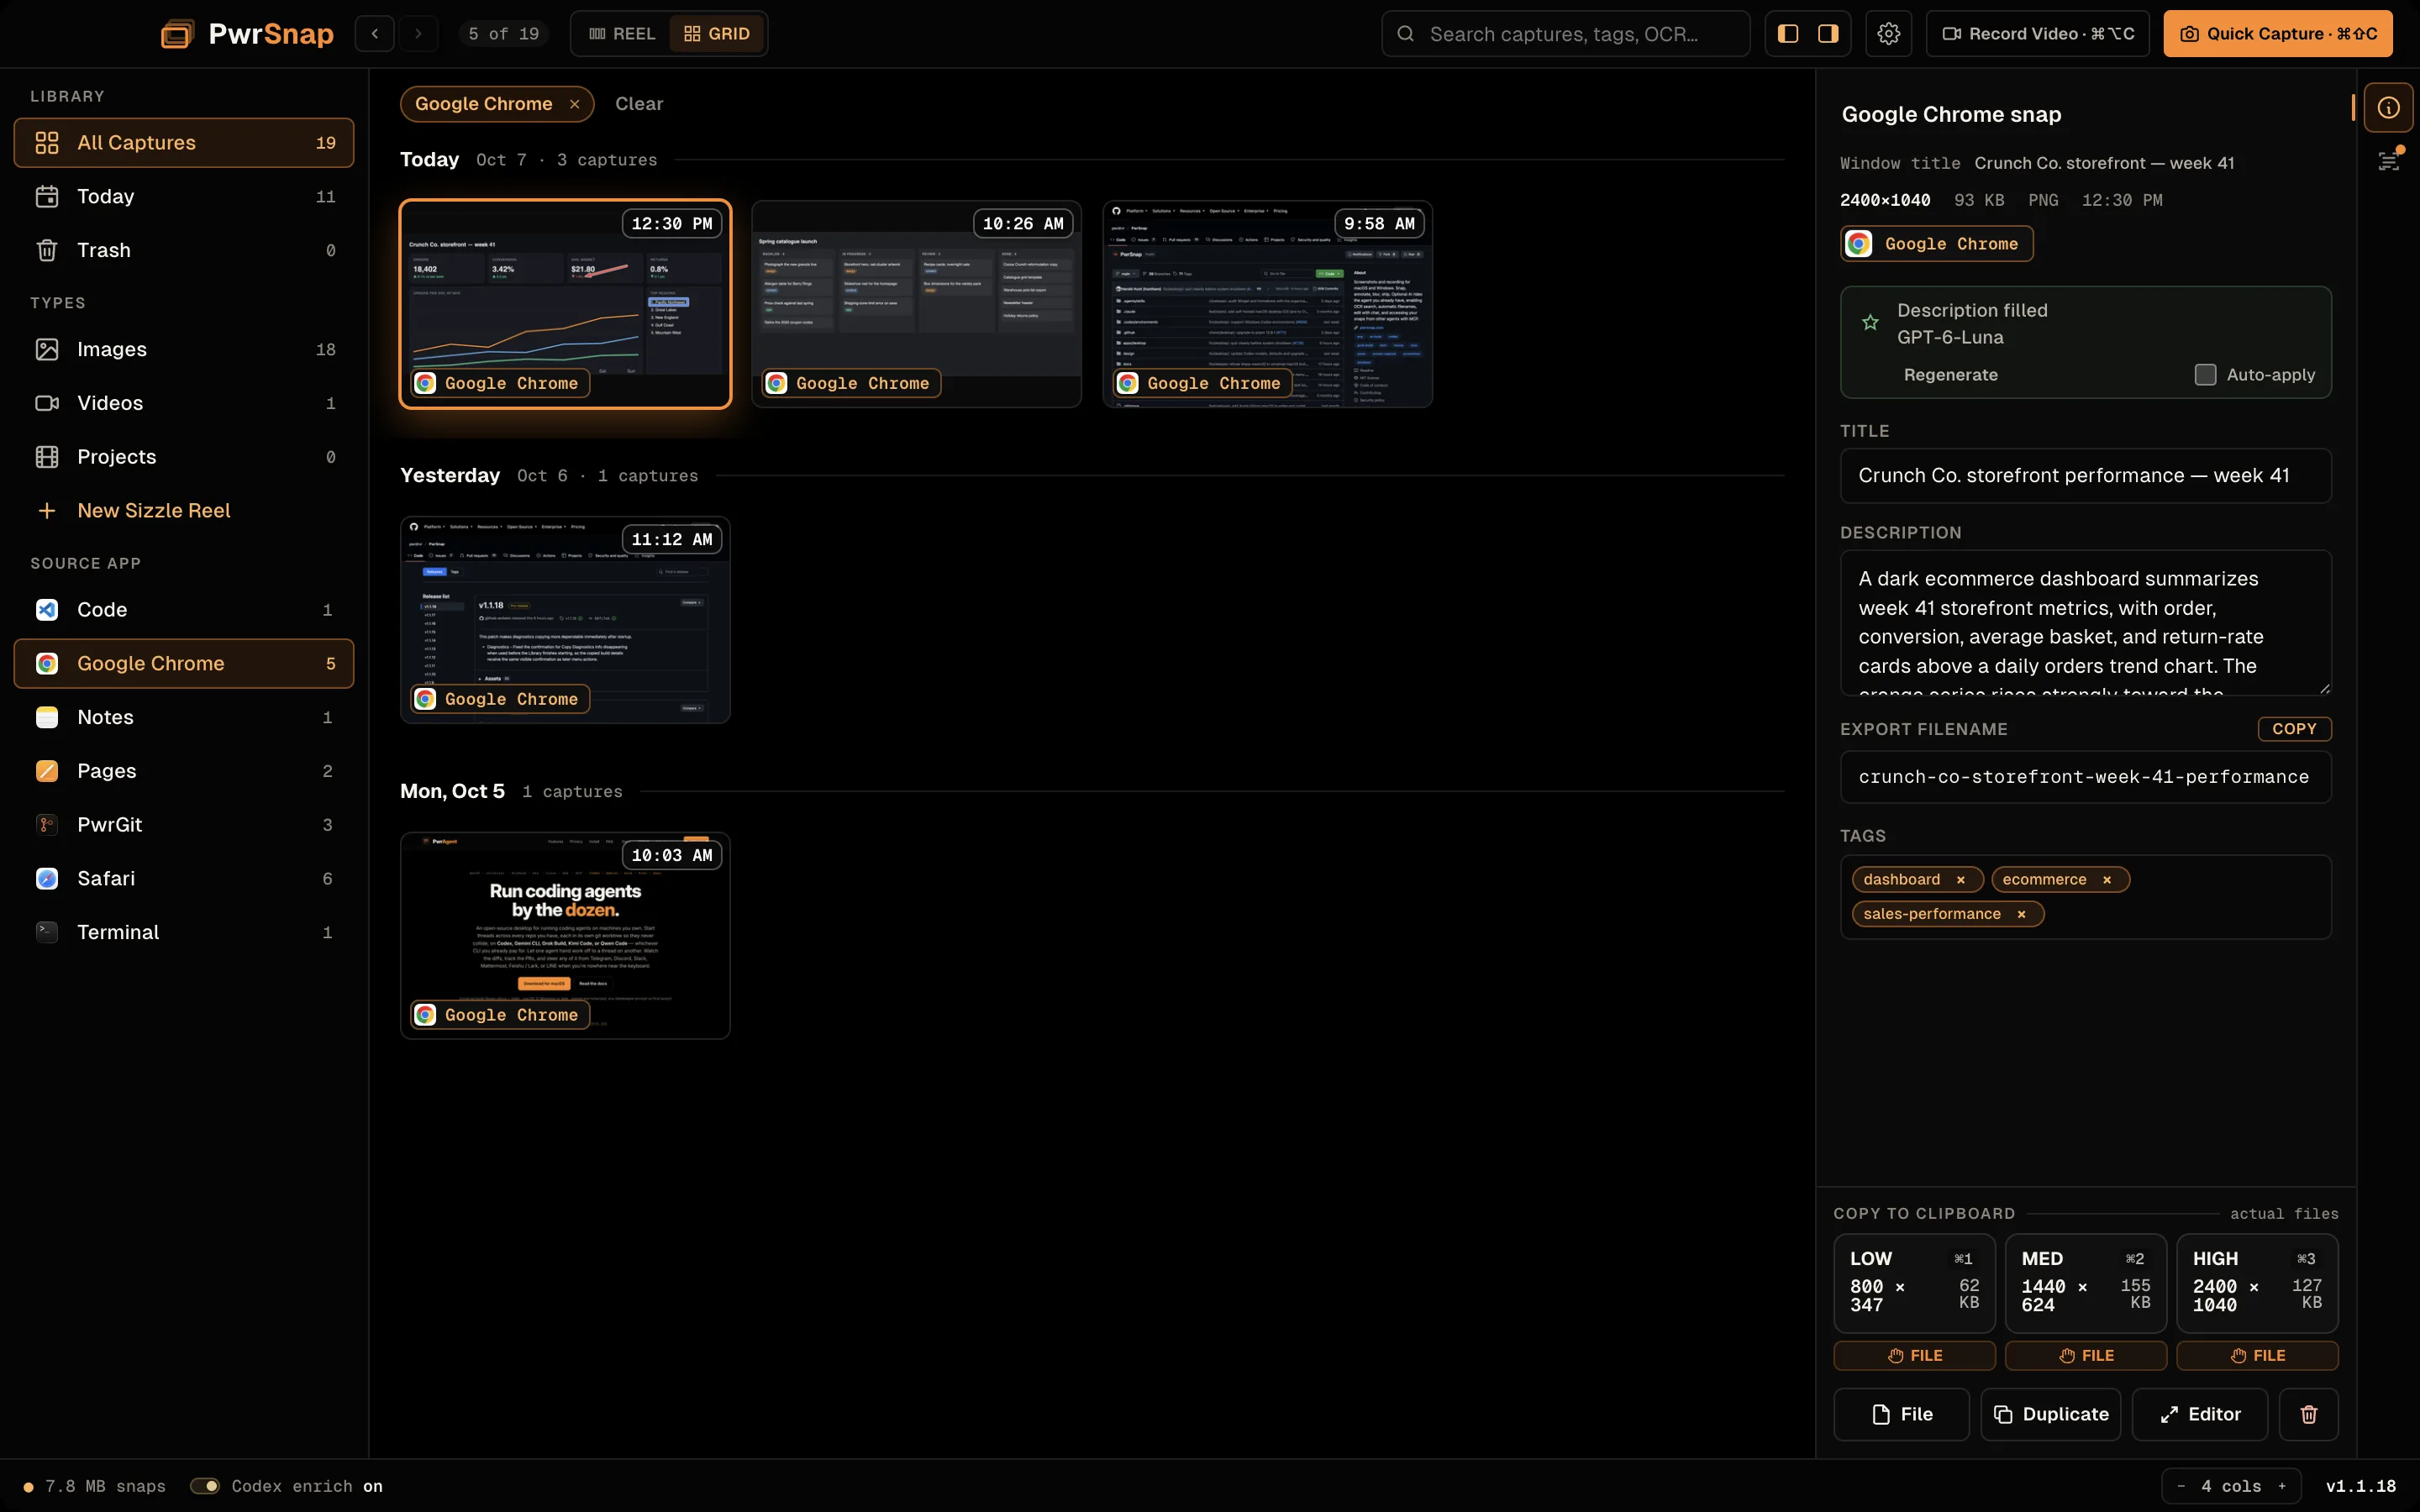The image size is (2420, 1512).
Task: Delete capture with trash icon
Action: point(2308,1414)
